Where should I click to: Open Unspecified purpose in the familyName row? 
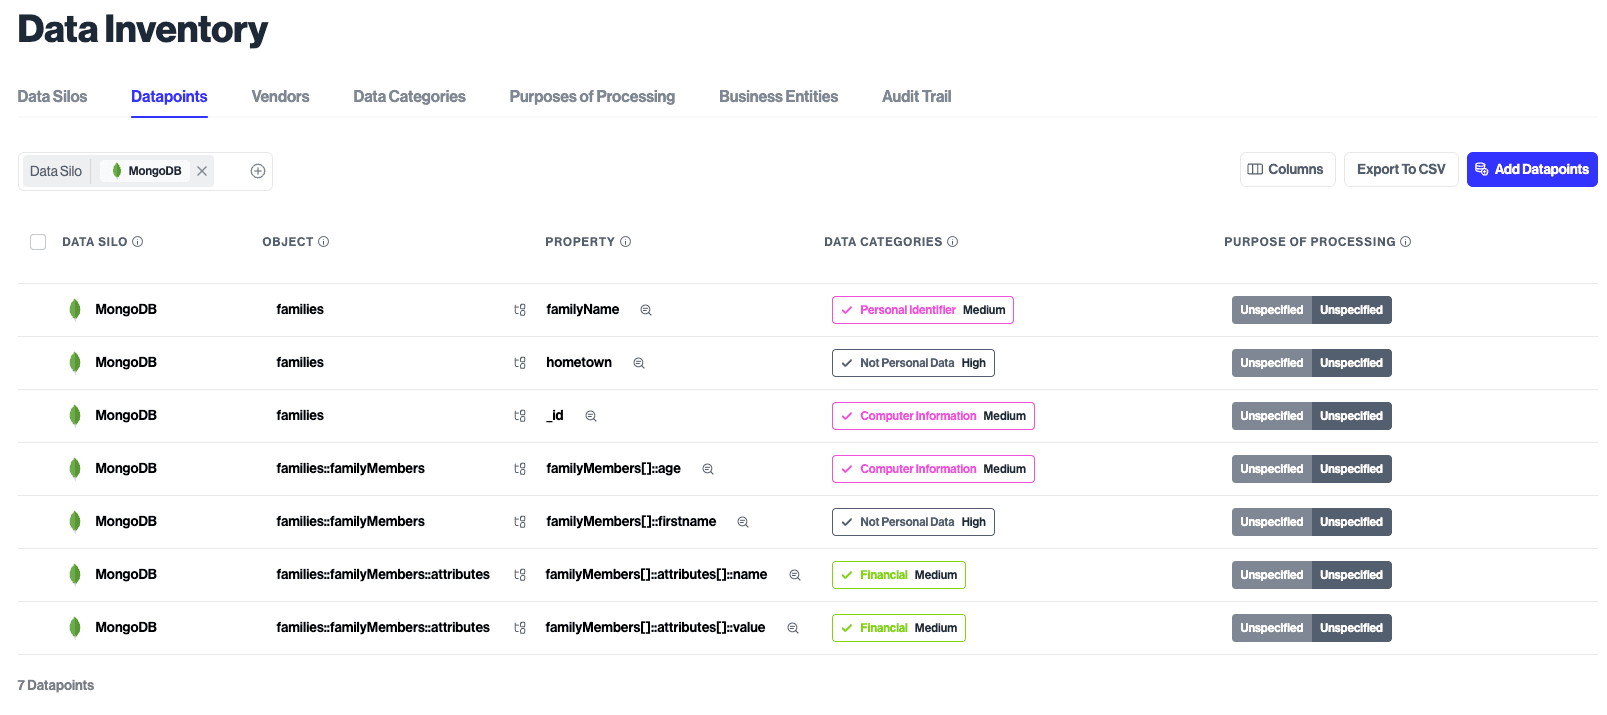(1271, 310)
